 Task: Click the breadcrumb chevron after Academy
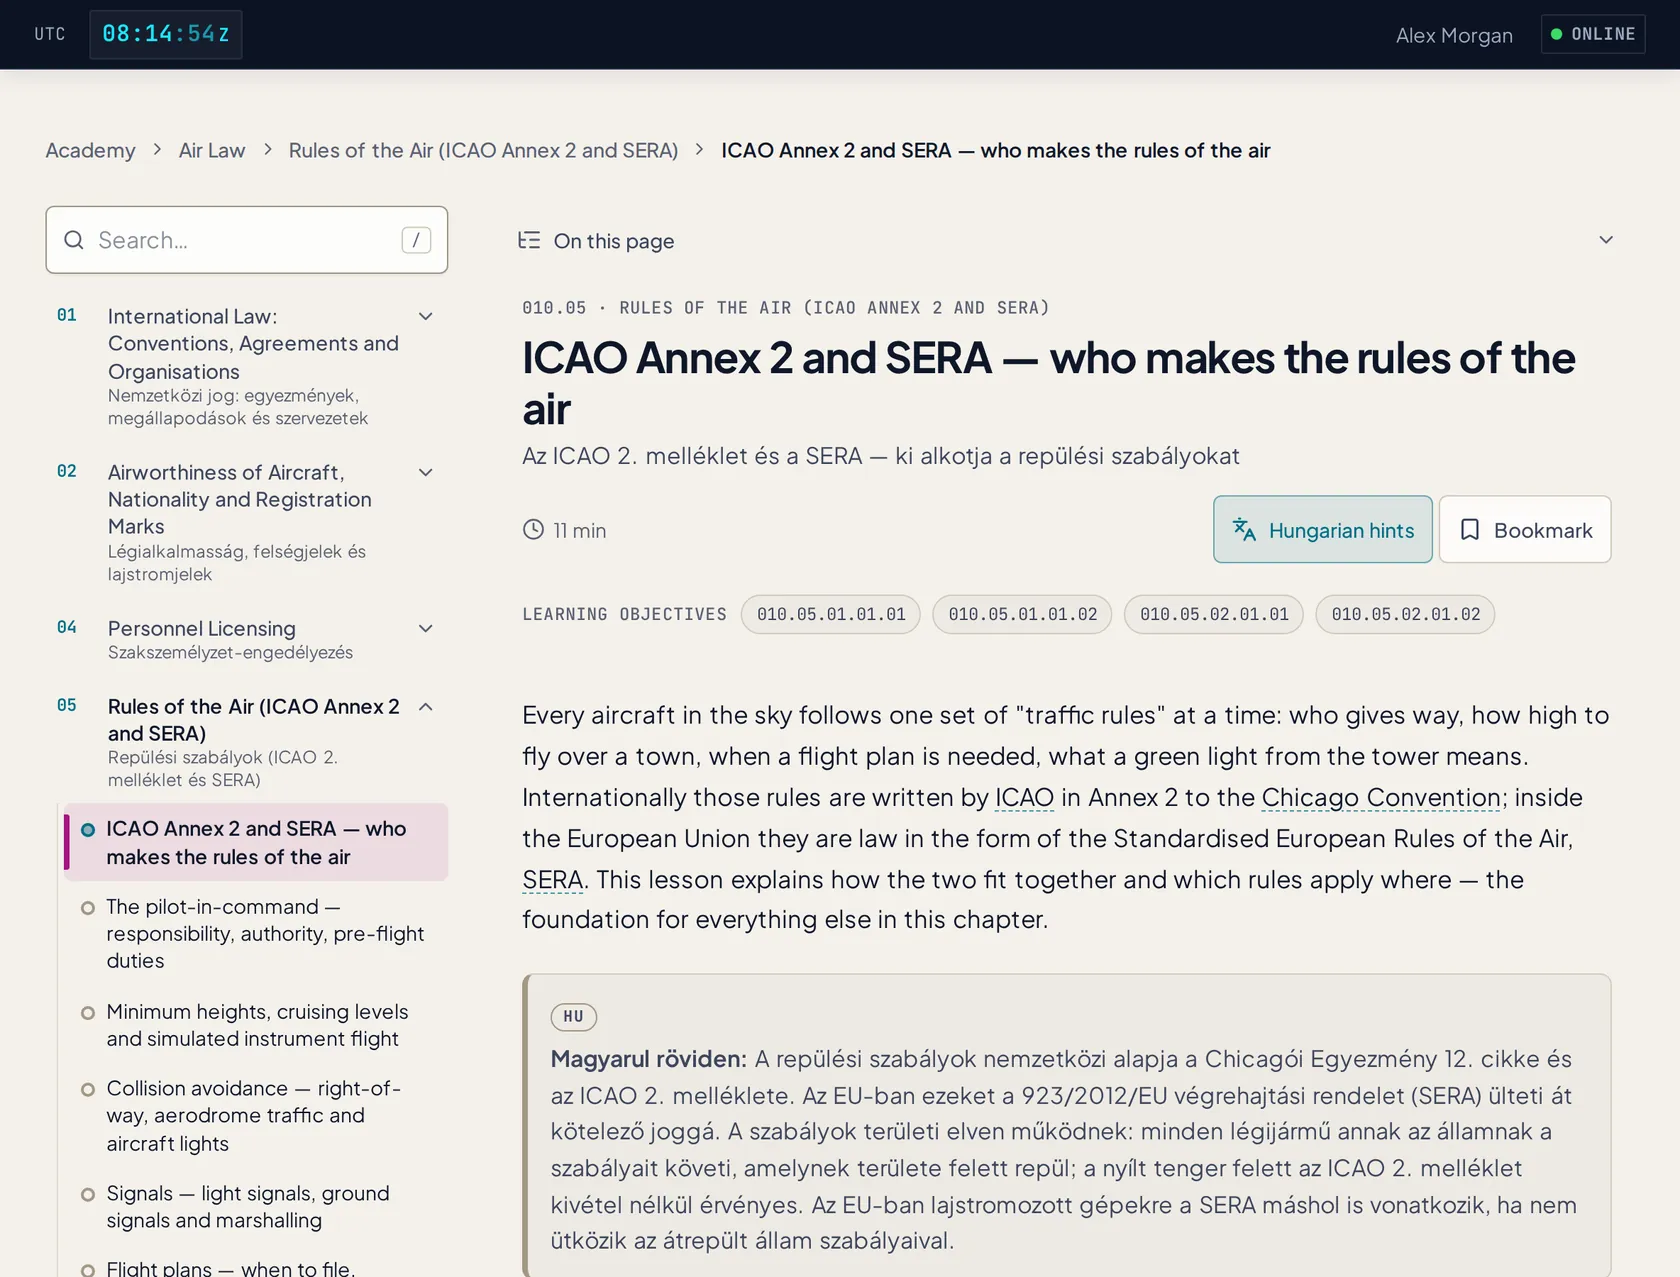[x=157, y=150]
